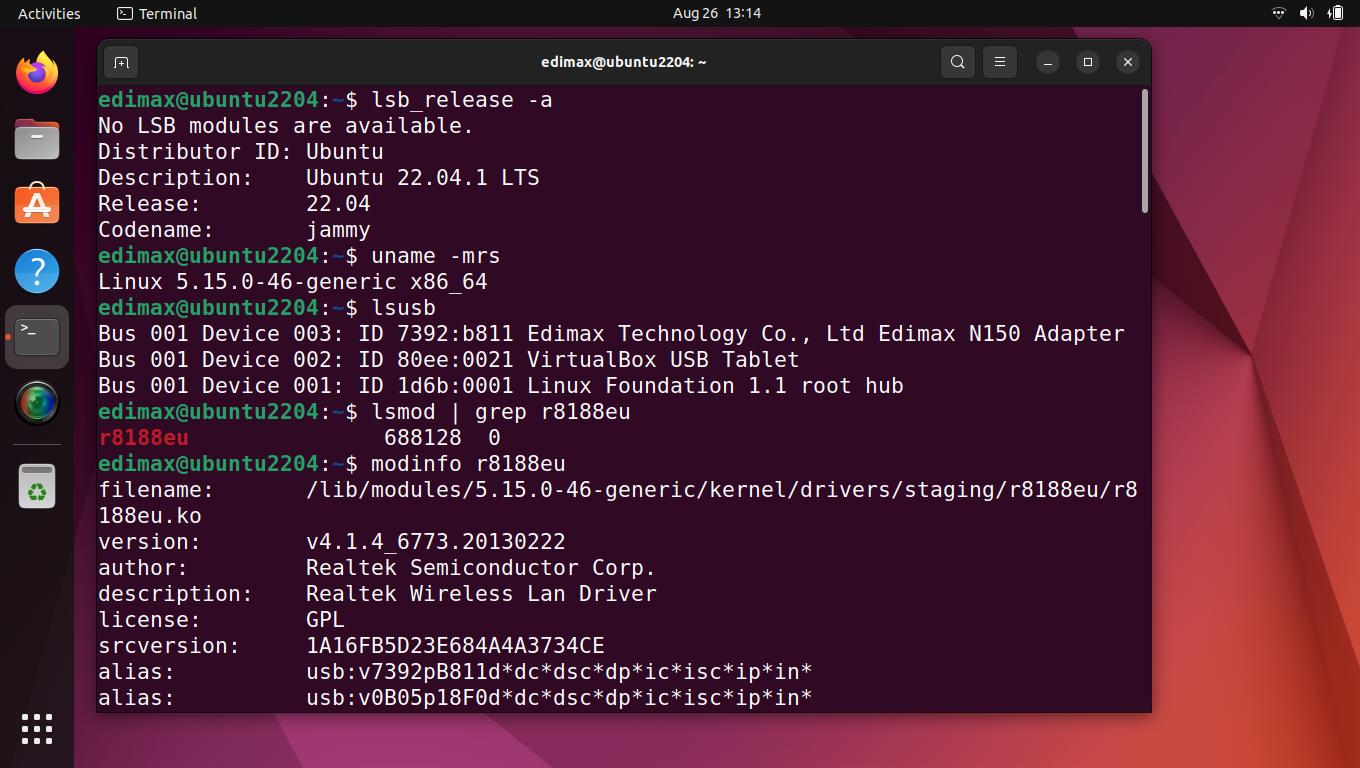Click srcversion '1A16FB5D23E684A4A3734CE'
The image size is (1360, 768).
[x=455, y=646]
